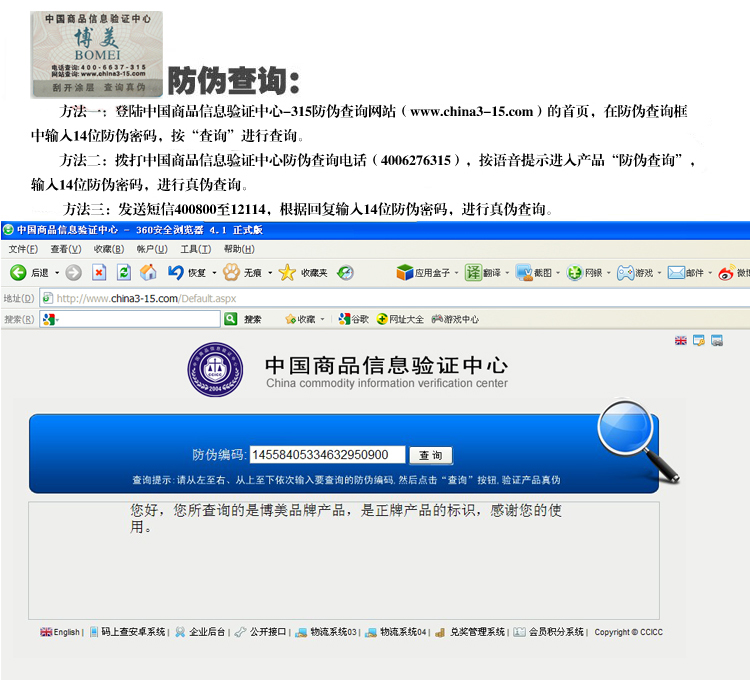
Task: Expand the 网银 dropdown arrow
Action: pyautogui.click(x=608, y=273)
